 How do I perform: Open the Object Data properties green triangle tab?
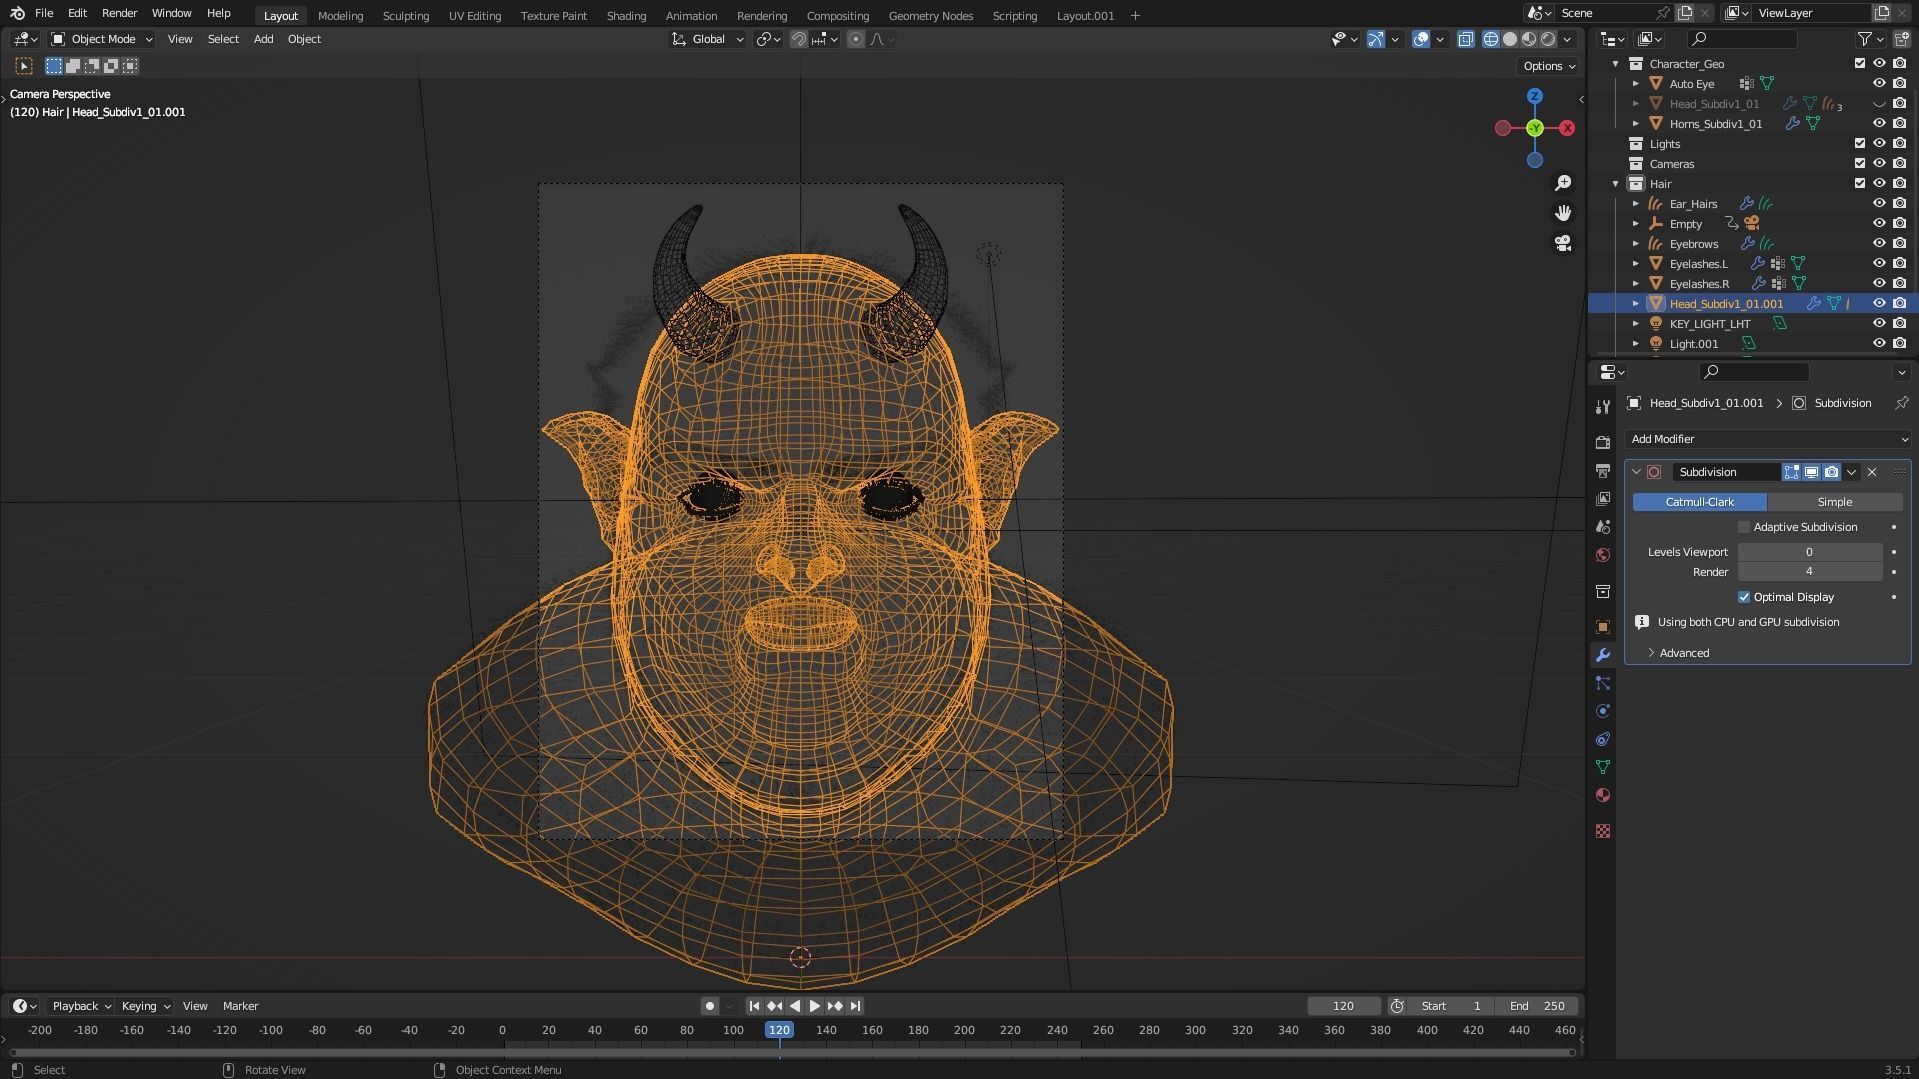tap(1603, 767)
